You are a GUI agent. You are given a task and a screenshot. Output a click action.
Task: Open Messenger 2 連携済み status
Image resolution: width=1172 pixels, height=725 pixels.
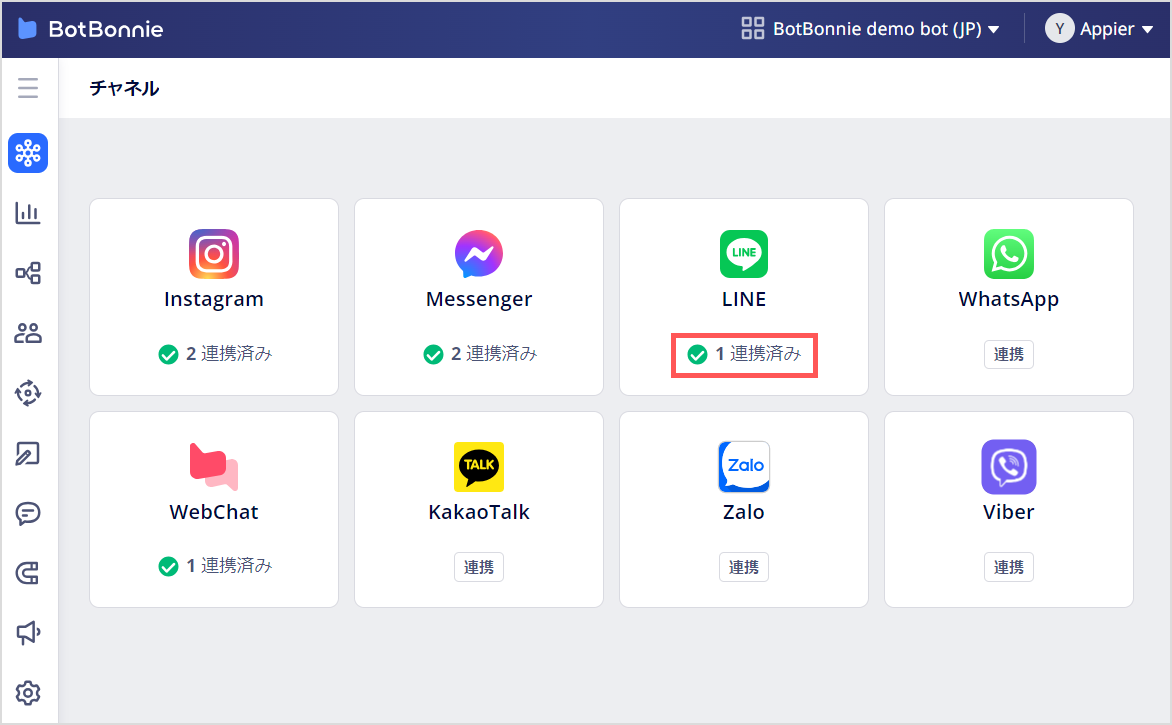480,354
